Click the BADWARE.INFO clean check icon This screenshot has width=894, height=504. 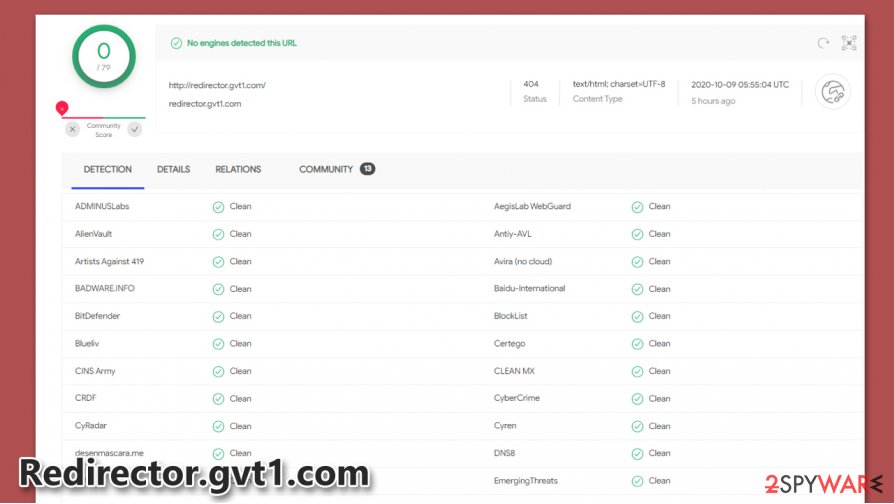click(x=218, y=289)
